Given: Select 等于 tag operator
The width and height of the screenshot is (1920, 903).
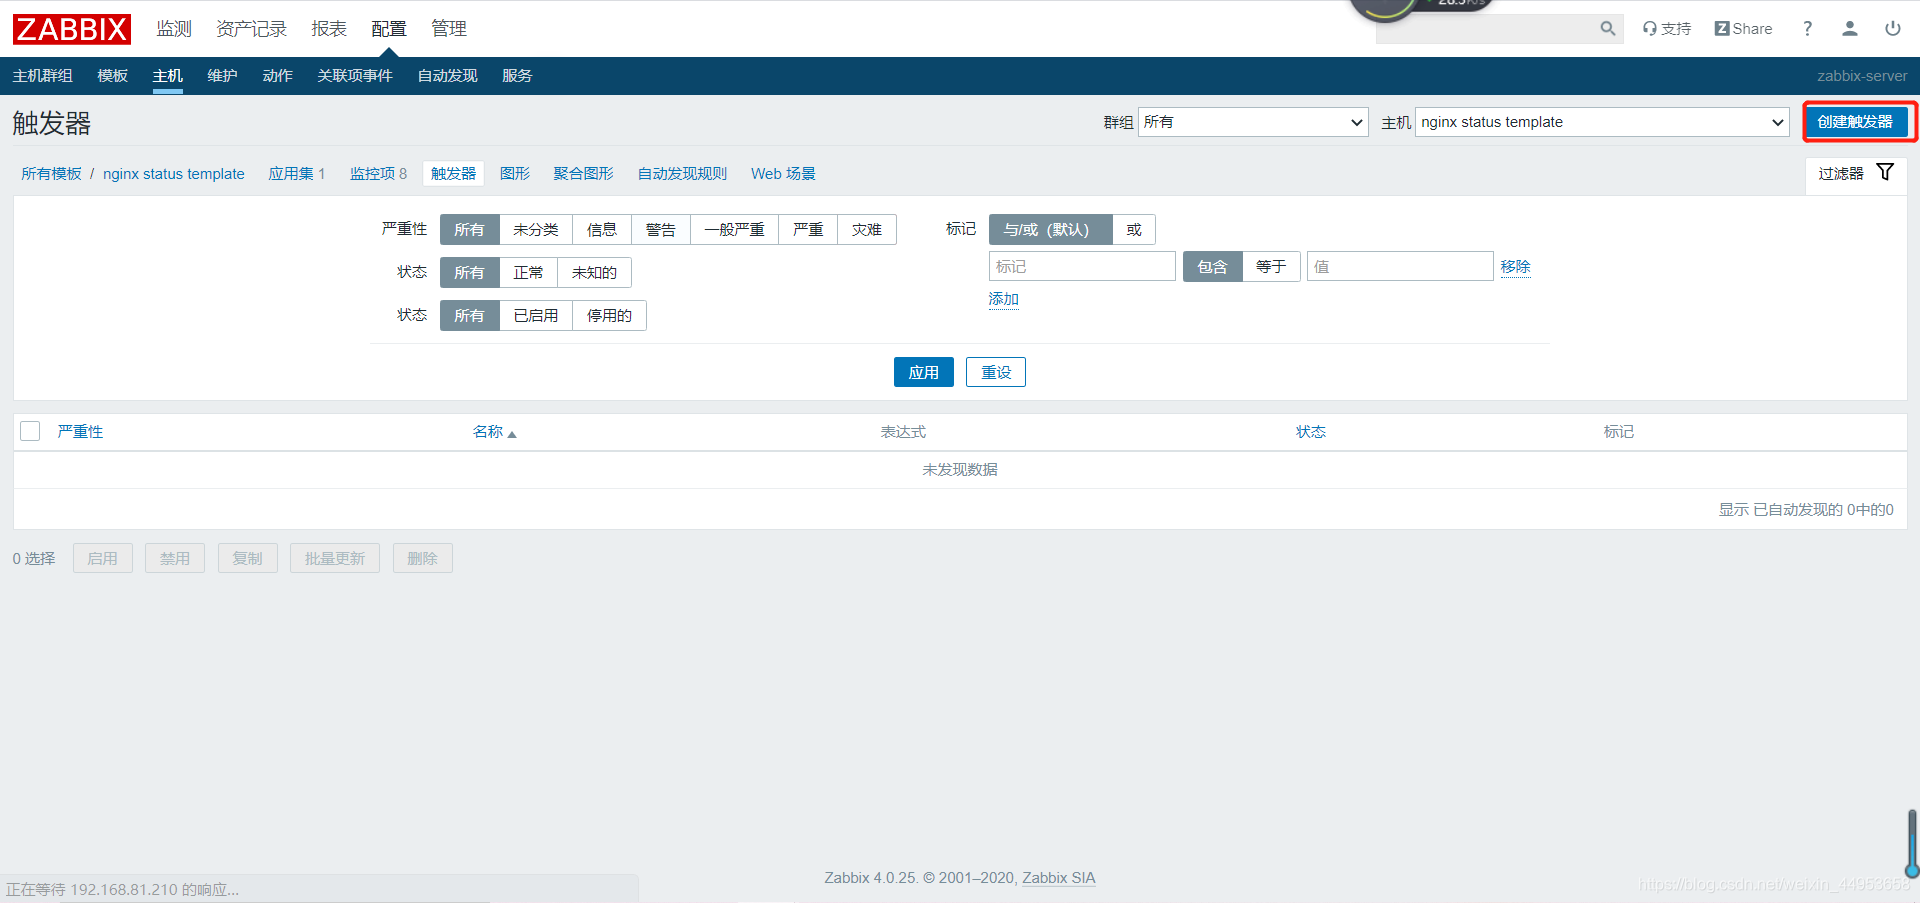Looking at the screenshot, I should 1271,267.
